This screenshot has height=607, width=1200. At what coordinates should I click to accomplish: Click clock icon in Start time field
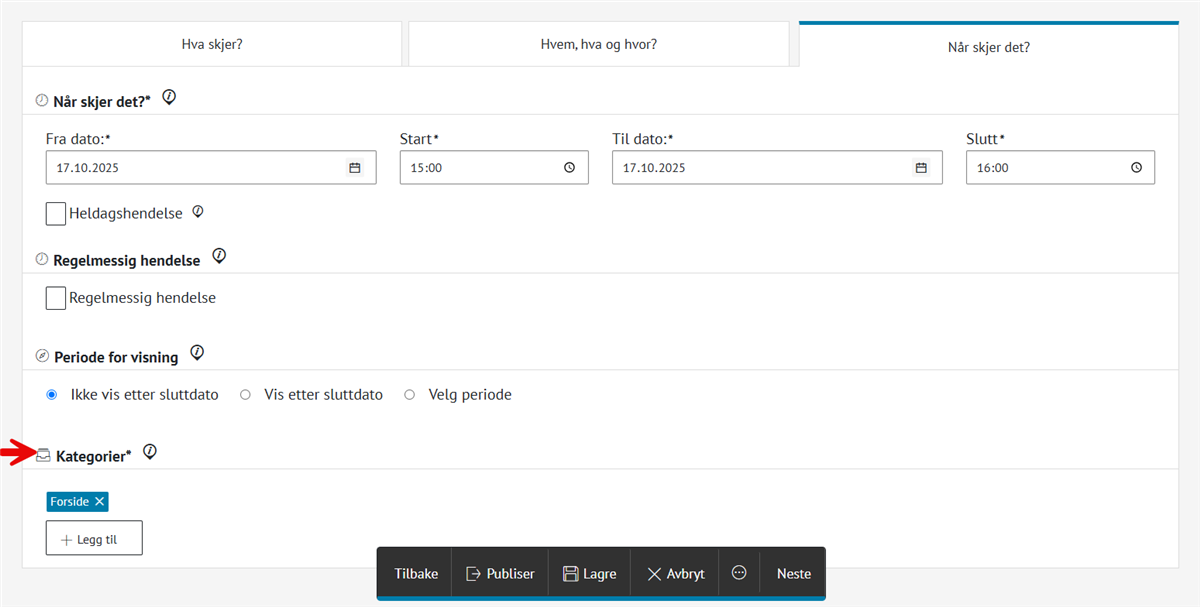[x=569, y=168]
